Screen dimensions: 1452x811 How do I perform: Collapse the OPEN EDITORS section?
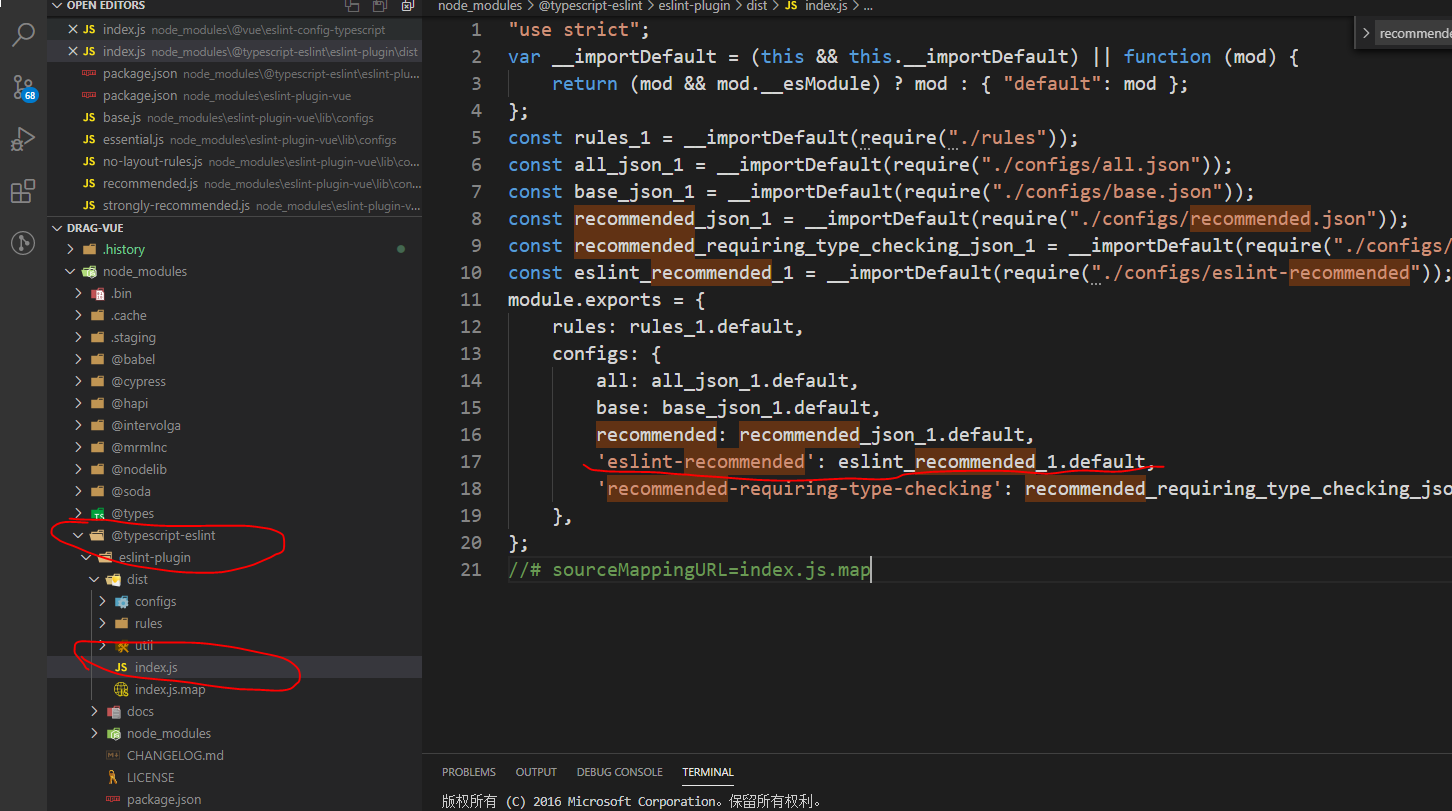57,6
